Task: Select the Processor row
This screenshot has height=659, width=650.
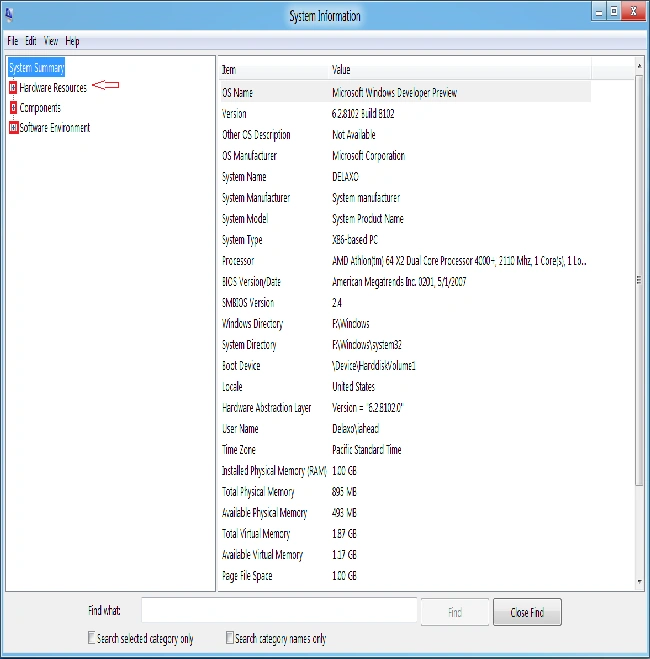Action: (405, 261)
